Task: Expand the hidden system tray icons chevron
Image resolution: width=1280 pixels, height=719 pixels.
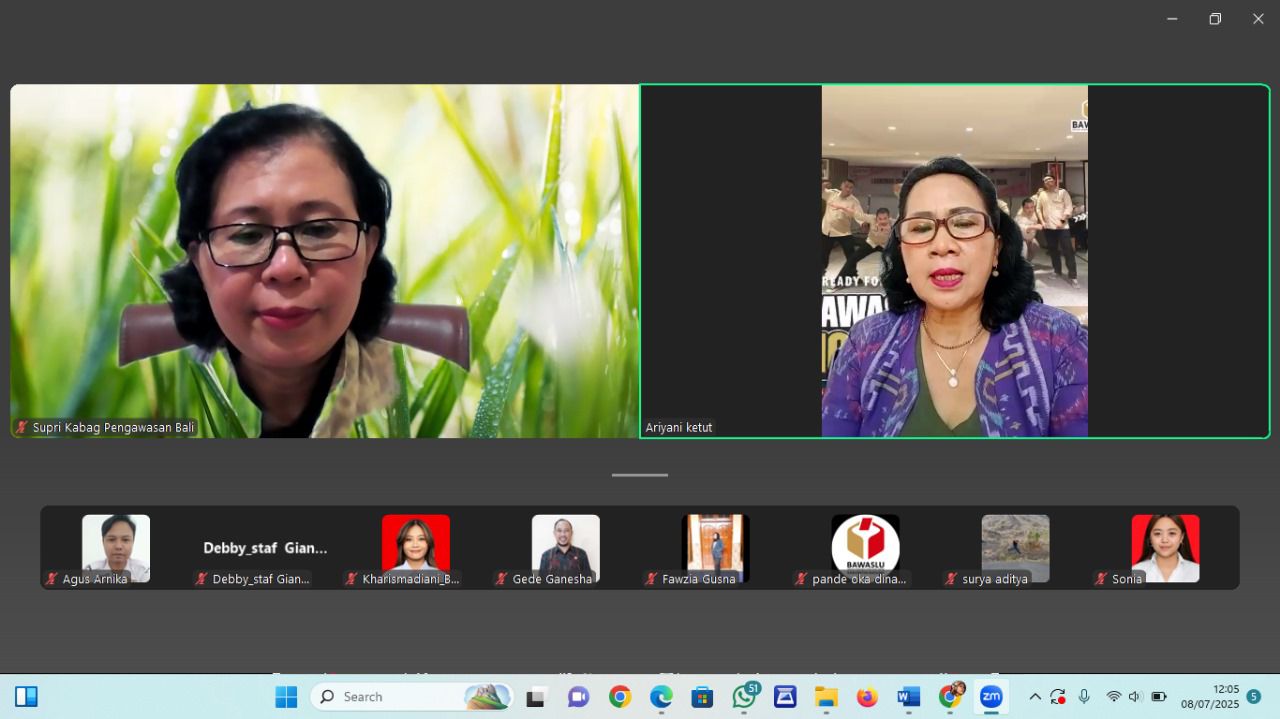Action: pyautogui.click(x=1035, y=697)
